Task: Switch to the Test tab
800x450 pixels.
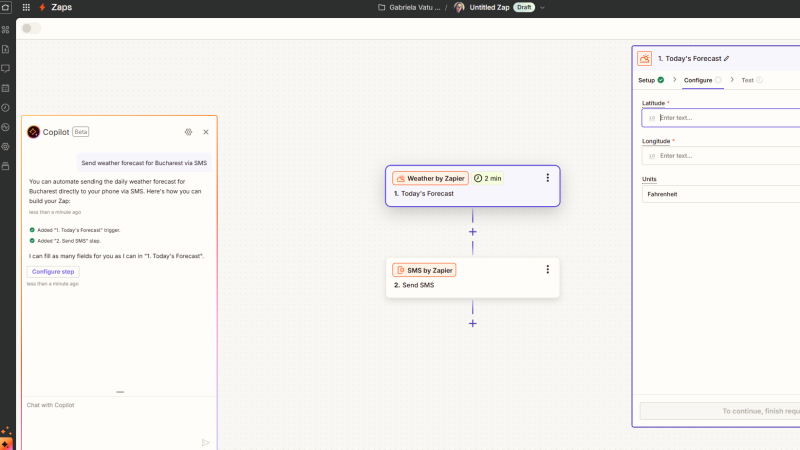Action: point(752,80)
